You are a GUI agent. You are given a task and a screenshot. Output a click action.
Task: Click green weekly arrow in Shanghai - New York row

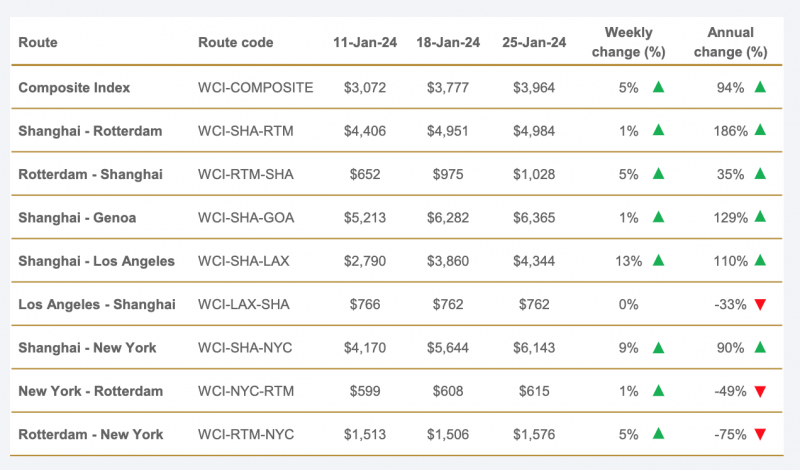[x=658, y=348]
